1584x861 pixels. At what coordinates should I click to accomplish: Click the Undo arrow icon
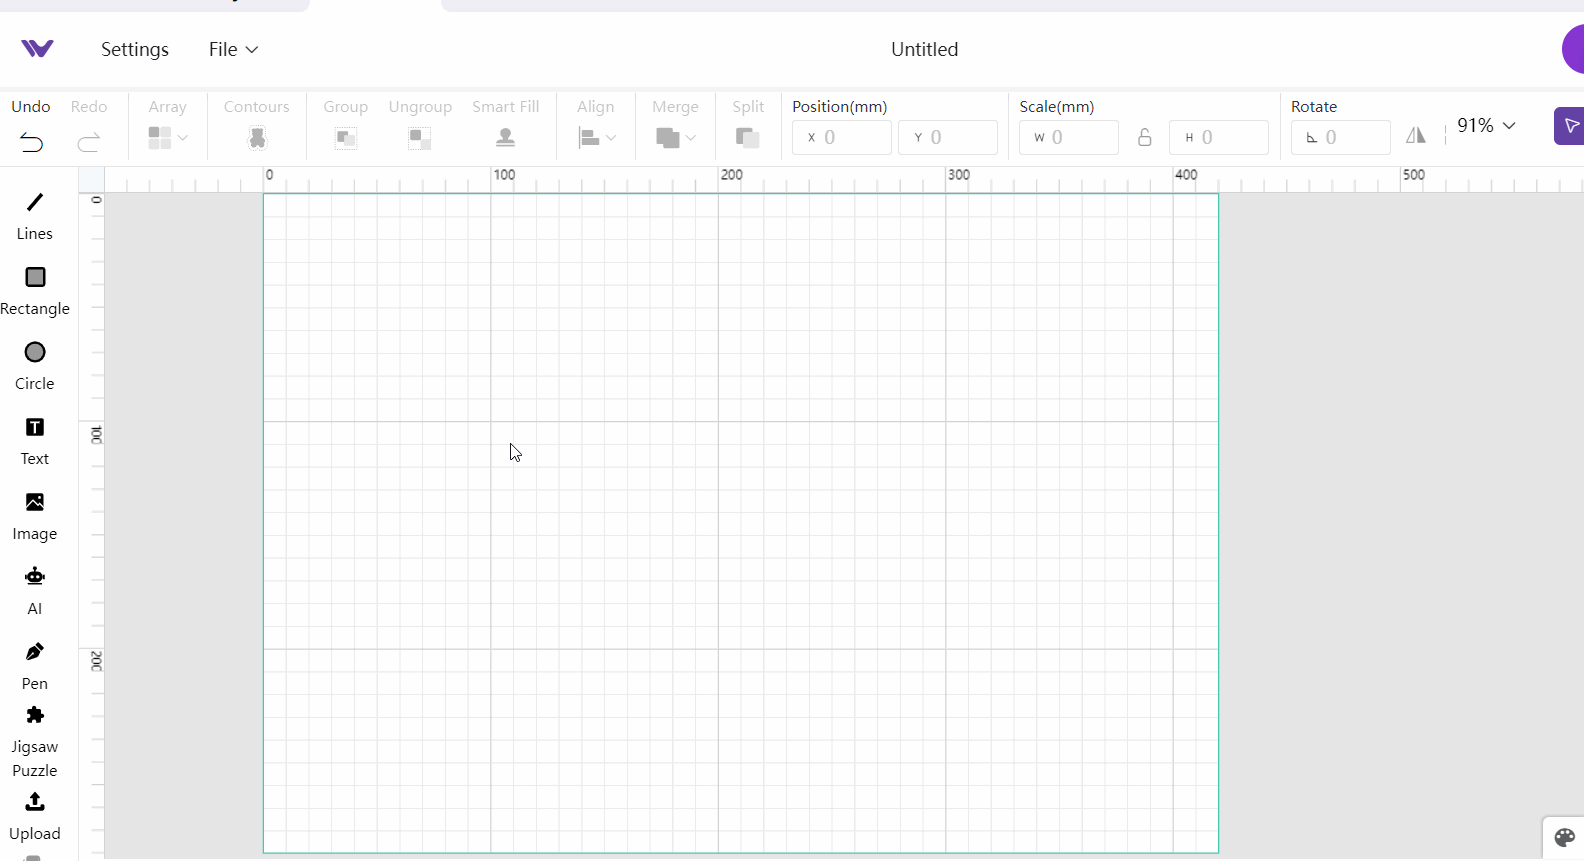click(32, 142)
